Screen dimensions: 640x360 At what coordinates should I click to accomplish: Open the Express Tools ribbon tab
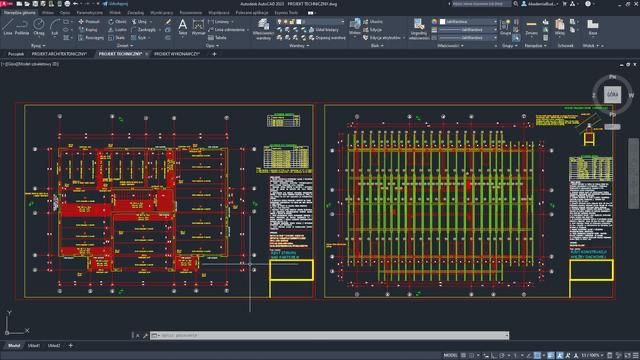click(x=286, y=13)
